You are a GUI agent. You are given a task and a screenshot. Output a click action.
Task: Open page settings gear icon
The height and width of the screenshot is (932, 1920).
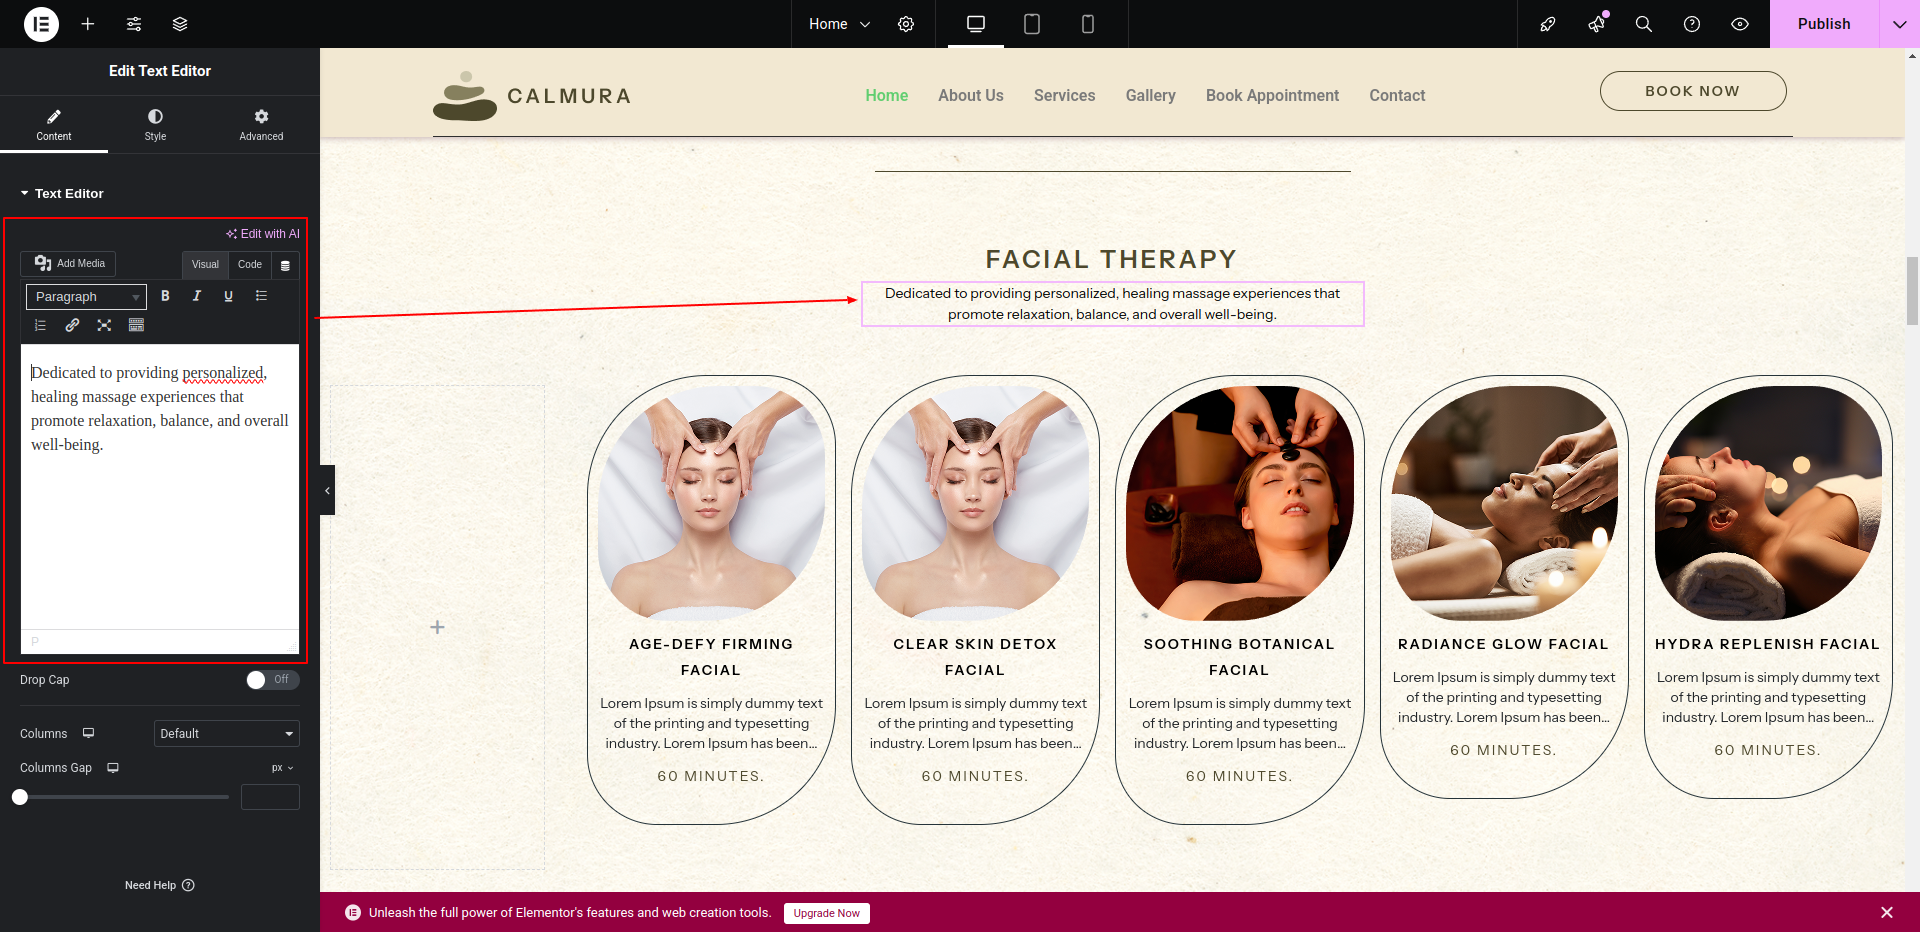click(906, 24)
